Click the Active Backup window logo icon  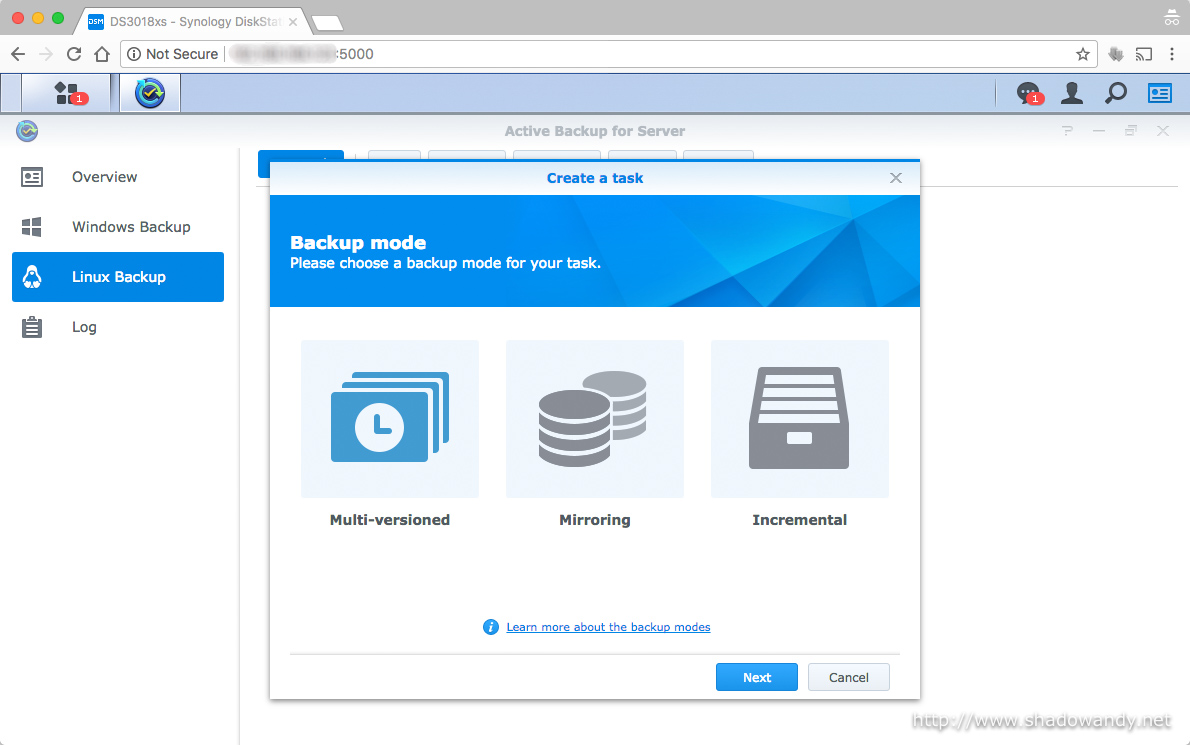[27, 131]
